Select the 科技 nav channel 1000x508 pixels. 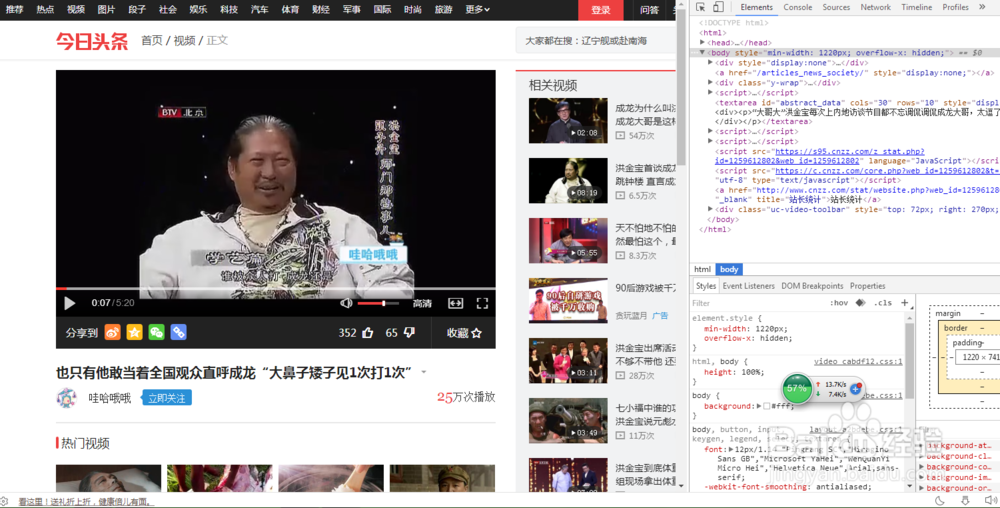click(x=229, y=9)
